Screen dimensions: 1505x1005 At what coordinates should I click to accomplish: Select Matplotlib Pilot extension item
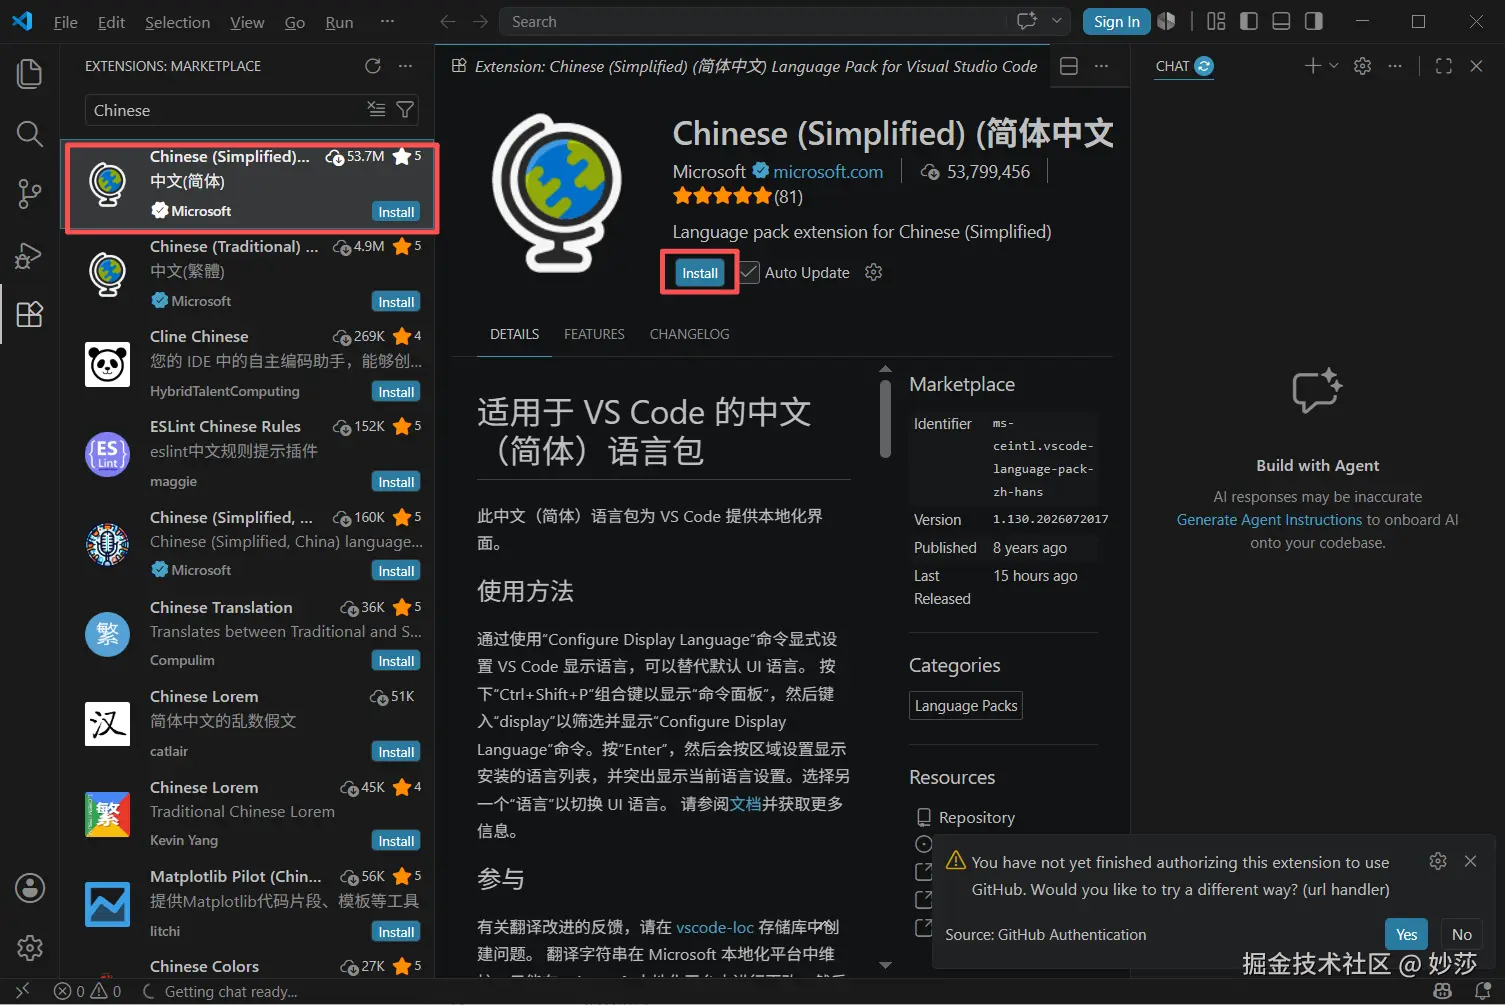pyautogui.click(x=248, y=904)
